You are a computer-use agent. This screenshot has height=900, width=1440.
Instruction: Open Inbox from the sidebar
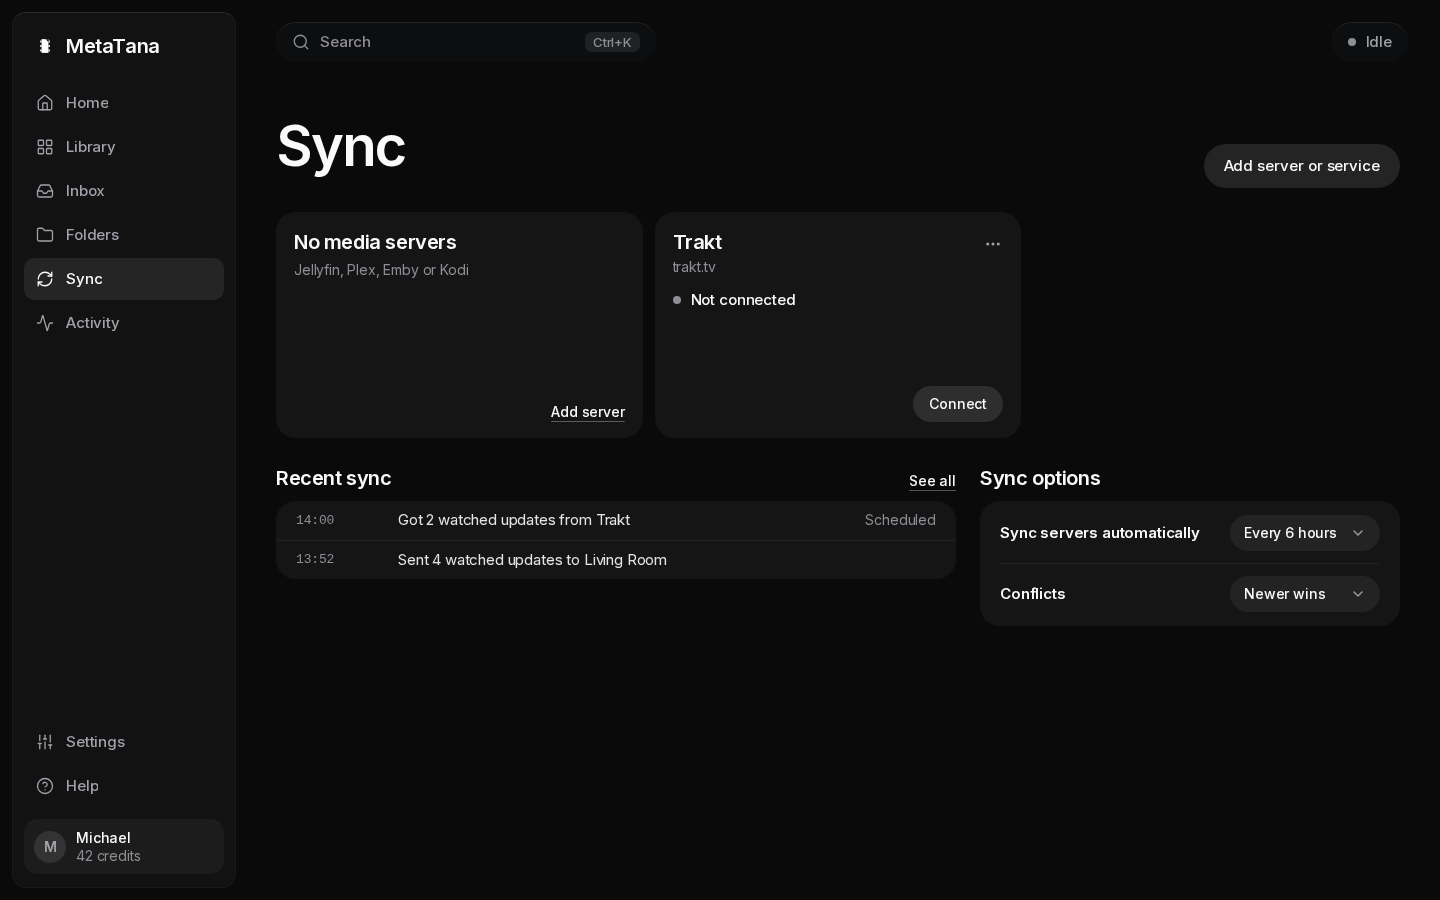point(124,191)
